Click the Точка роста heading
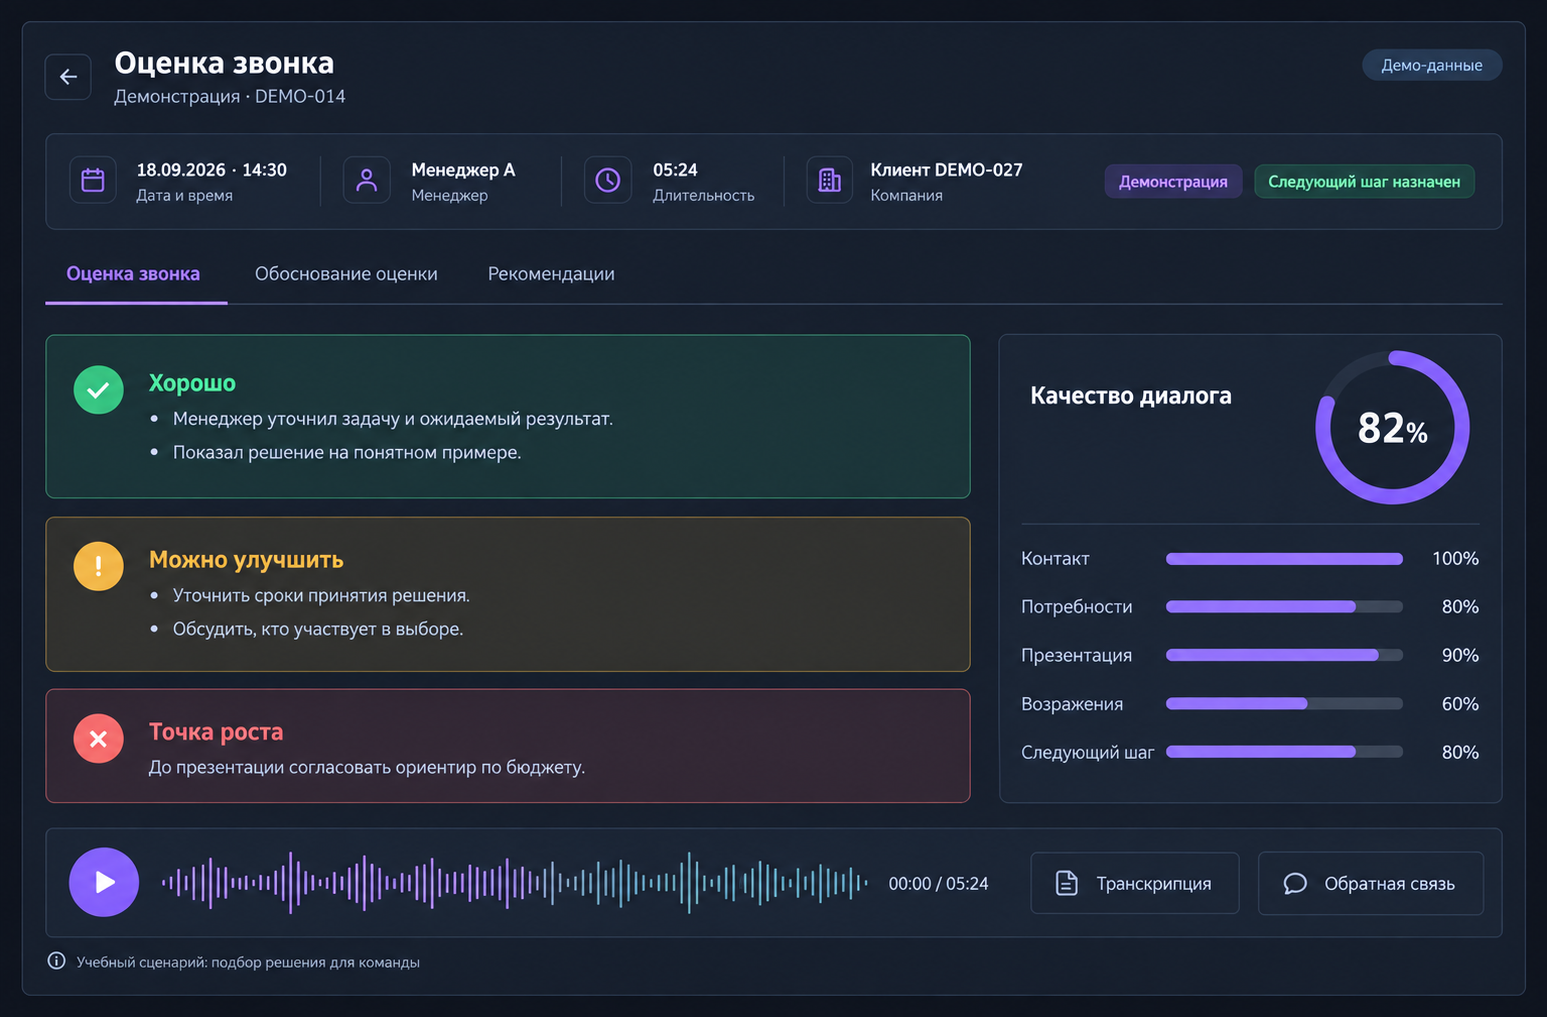Image resolution: width=1547 pixels, height=1017 pixels. click(216, 732)
